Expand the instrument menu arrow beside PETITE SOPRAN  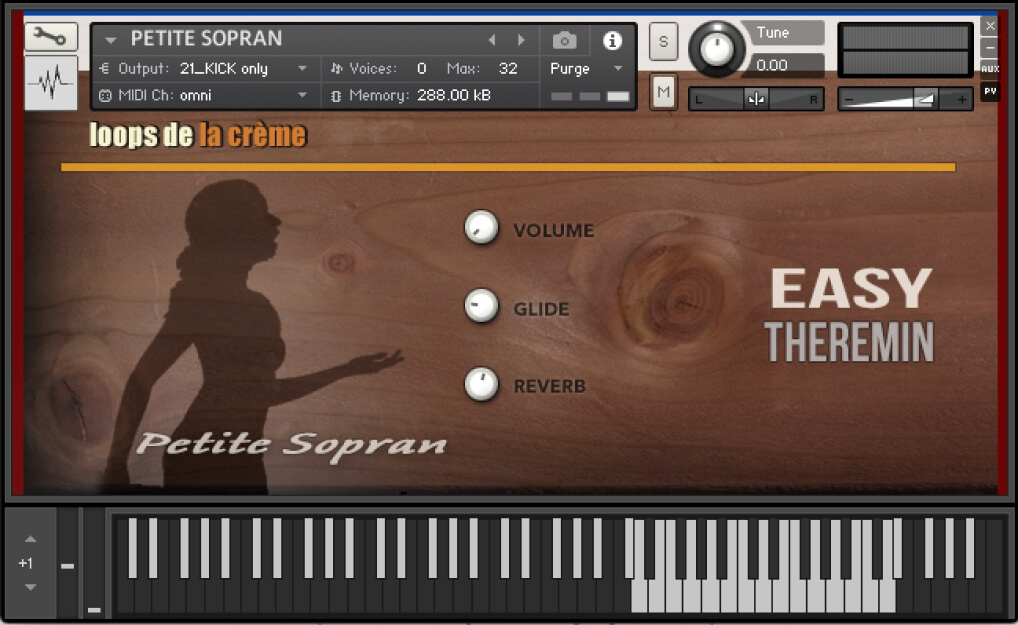110,40
